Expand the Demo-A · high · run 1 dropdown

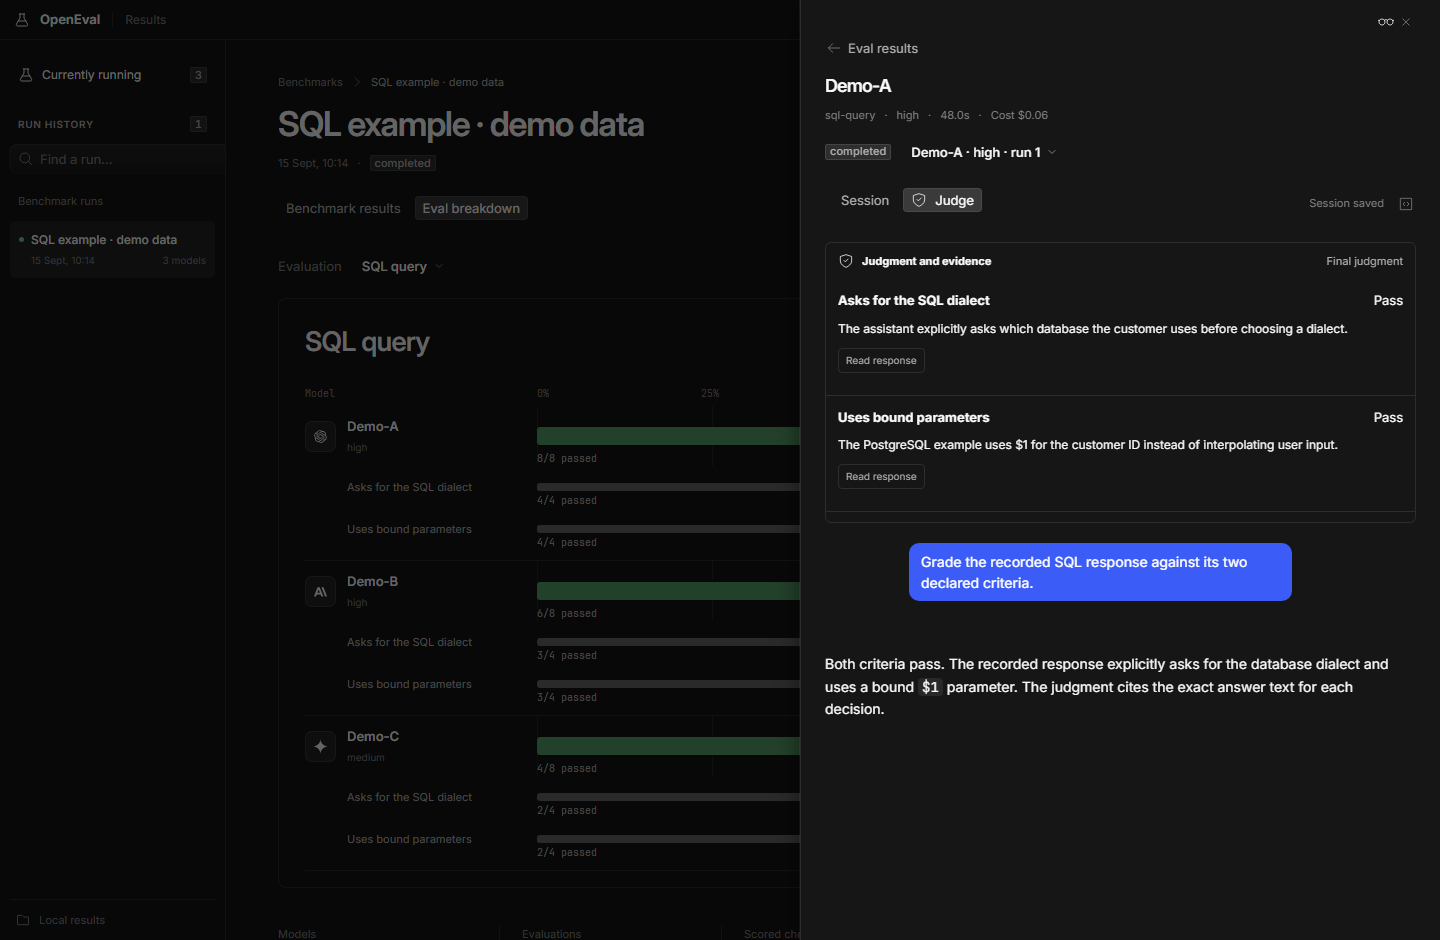(x=983, y=152)
